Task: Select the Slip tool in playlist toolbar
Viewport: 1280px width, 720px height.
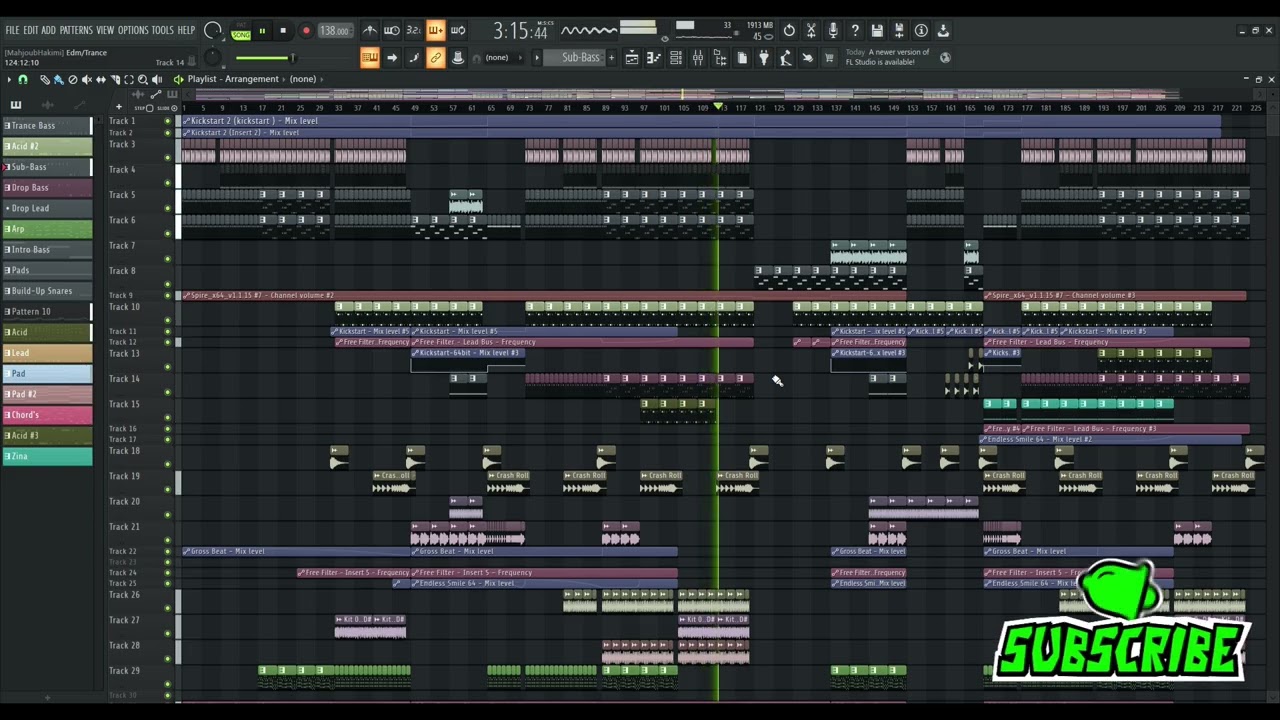Action: pyautogui.click(x=101, y=79)
